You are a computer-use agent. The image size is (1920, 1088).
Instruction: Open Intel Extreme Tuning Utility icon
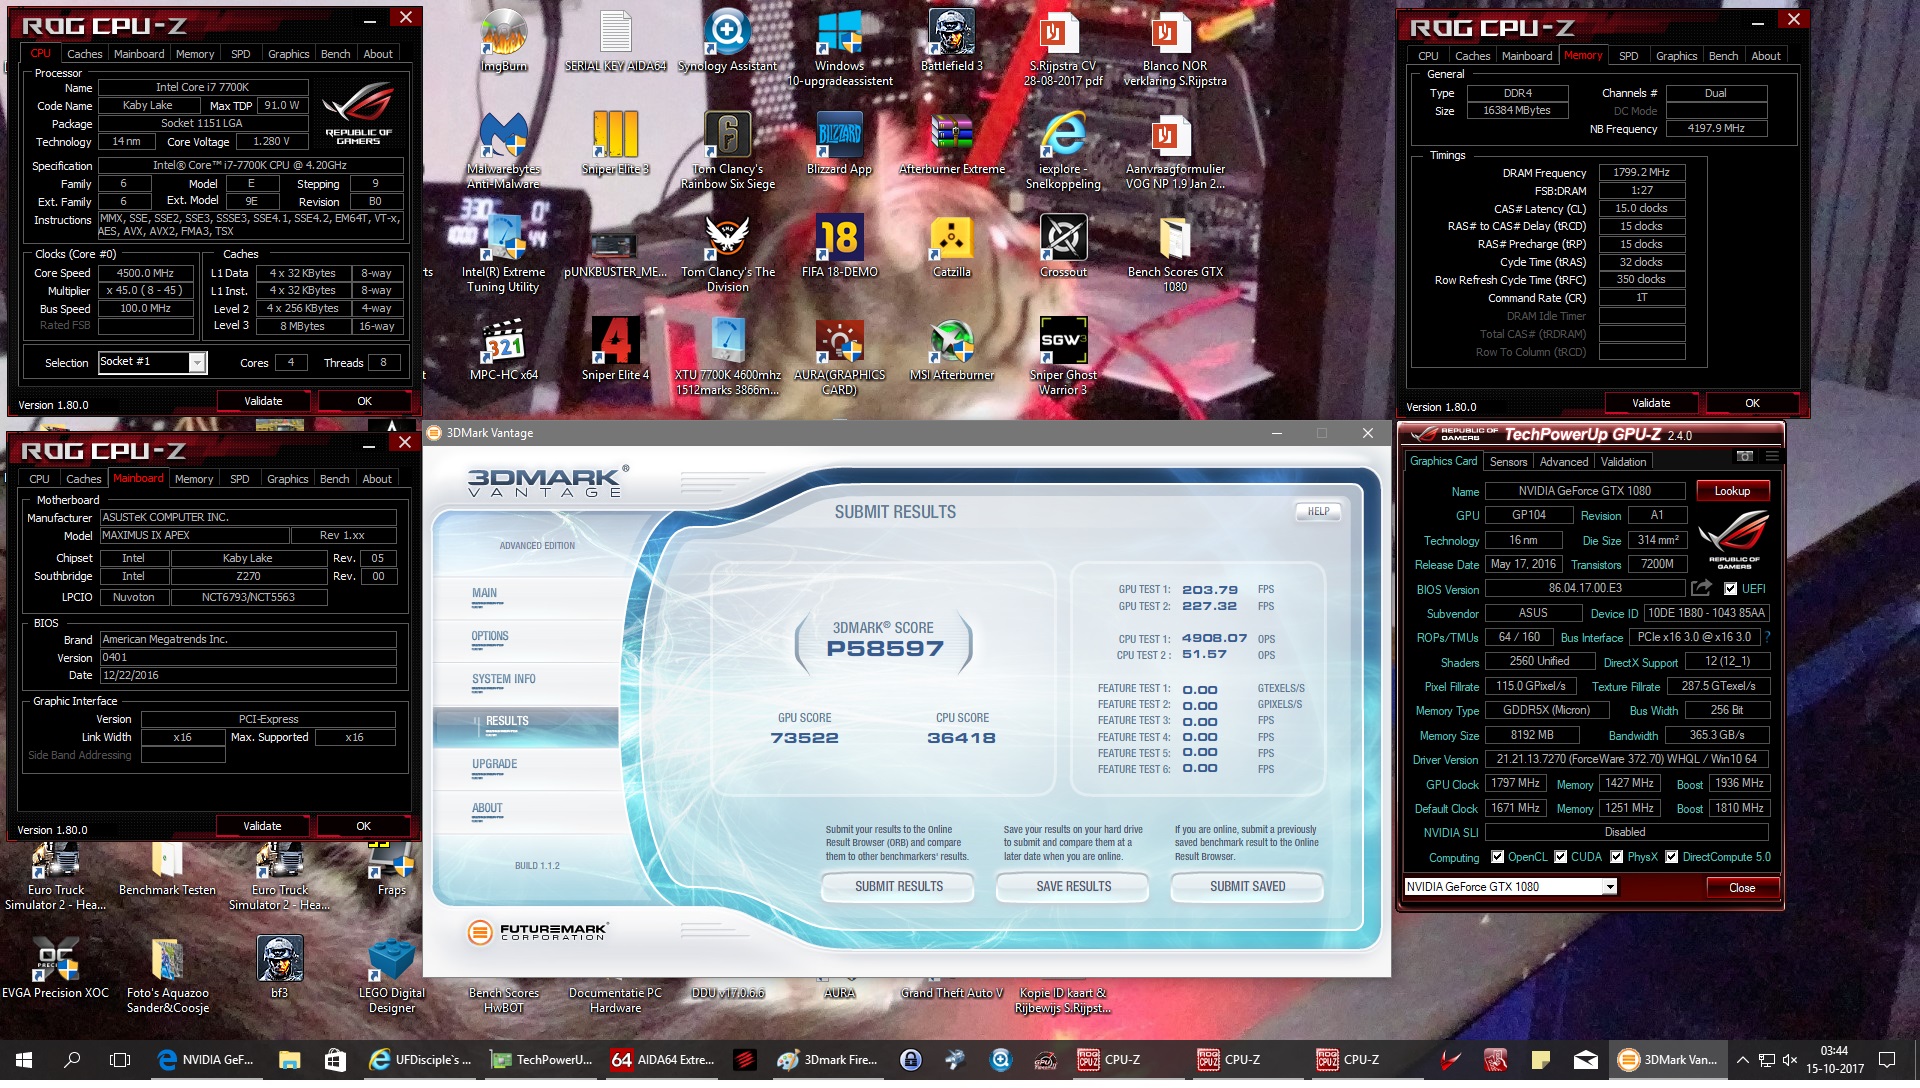click(503, 253)
